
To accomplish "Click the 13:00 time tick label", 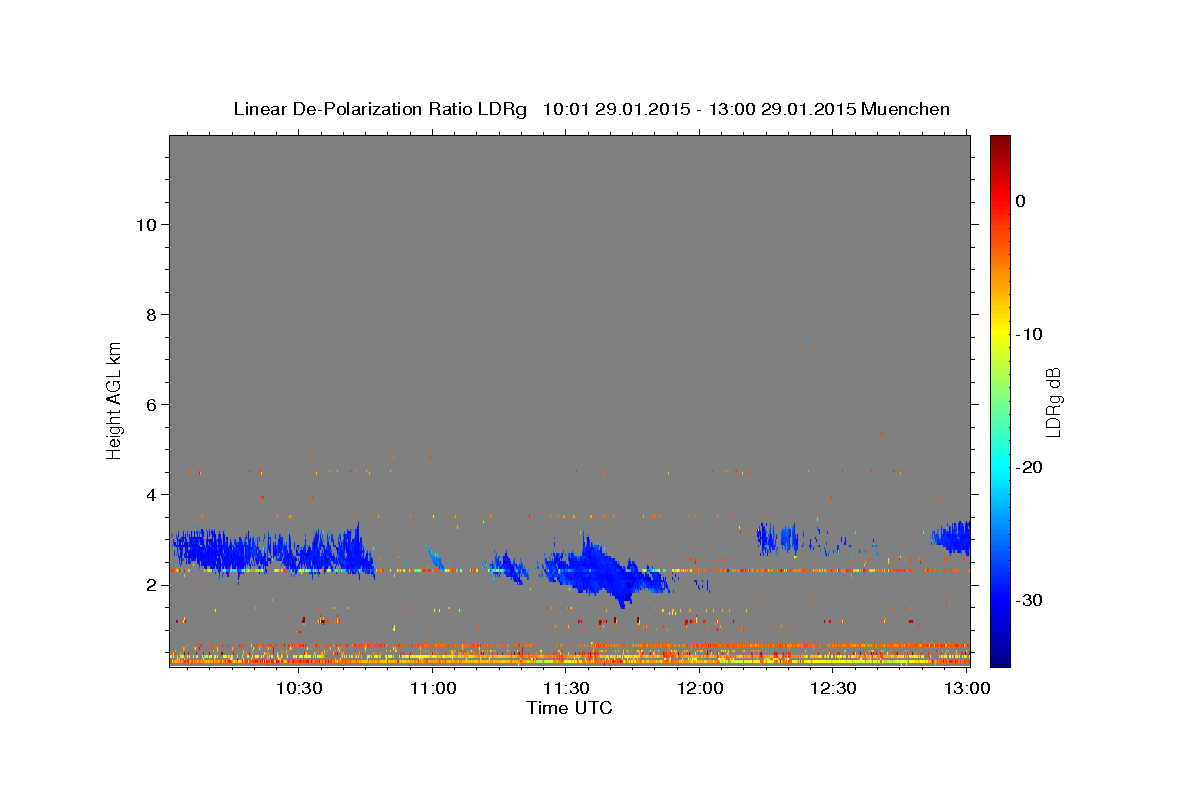I will 967,688.
